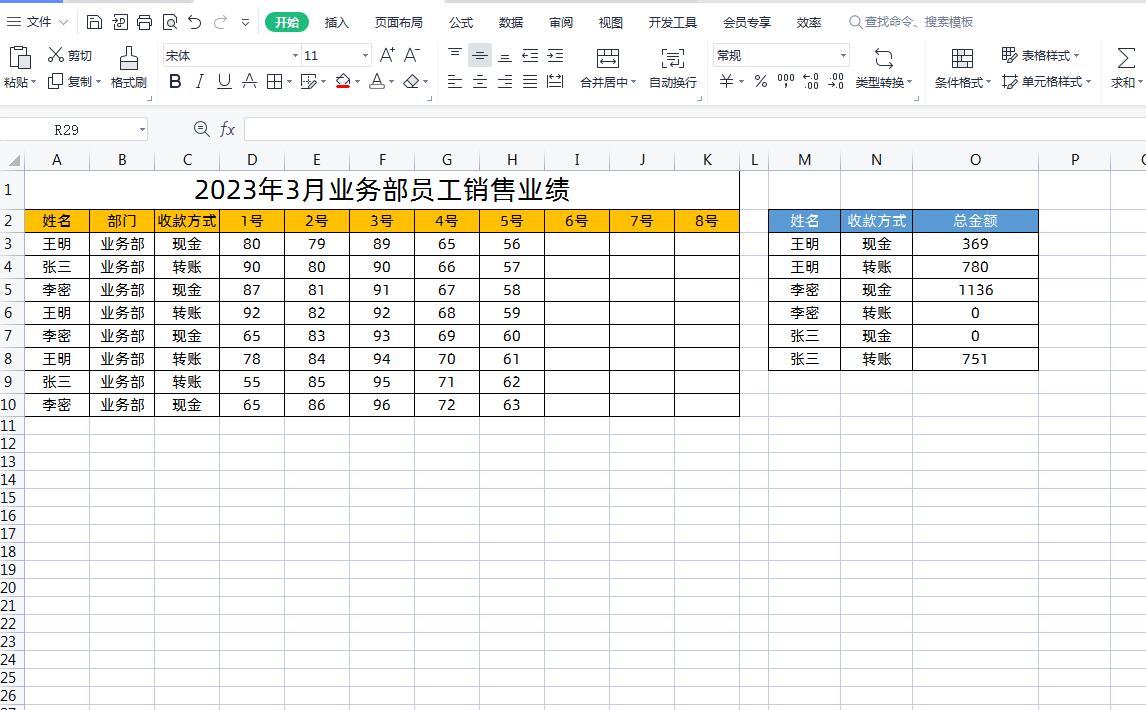Click the Format Painter (格式刷) brush
1146x710 pixels.
pyautogui.click(x=129, y=67)
